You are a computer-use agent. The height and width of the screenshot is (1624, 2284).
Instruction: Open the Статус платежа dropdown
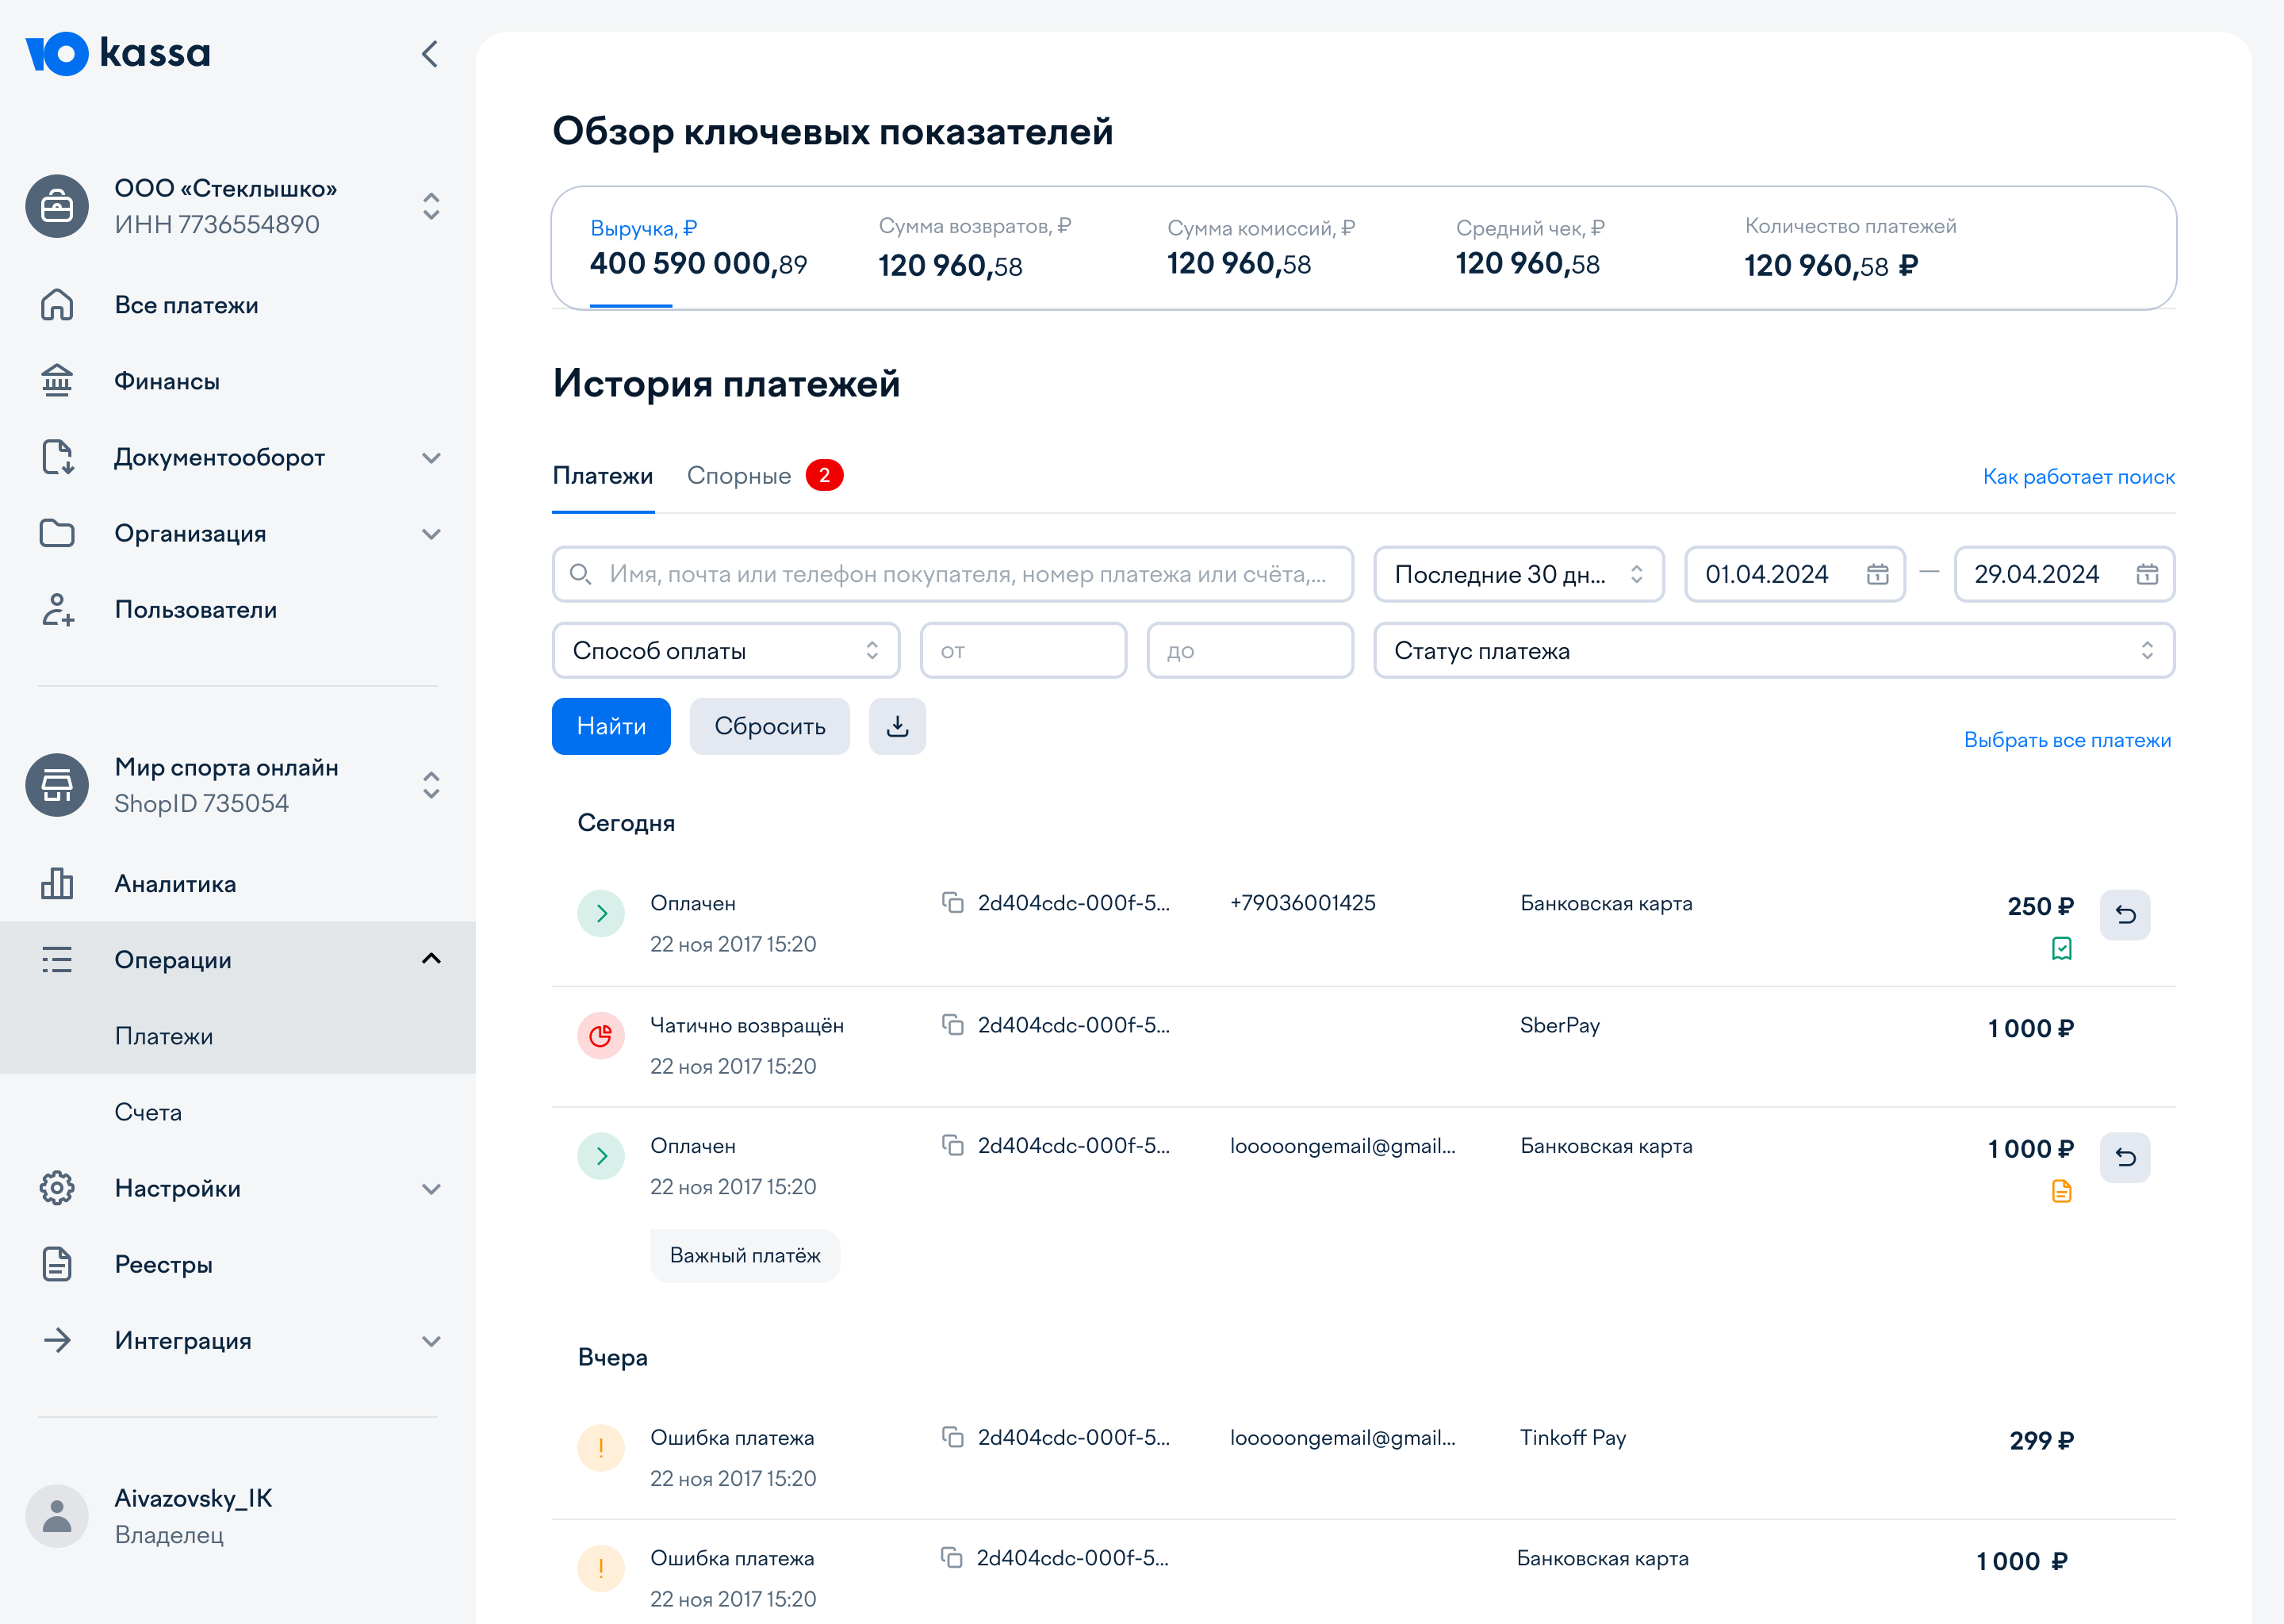coord(1774,651)
